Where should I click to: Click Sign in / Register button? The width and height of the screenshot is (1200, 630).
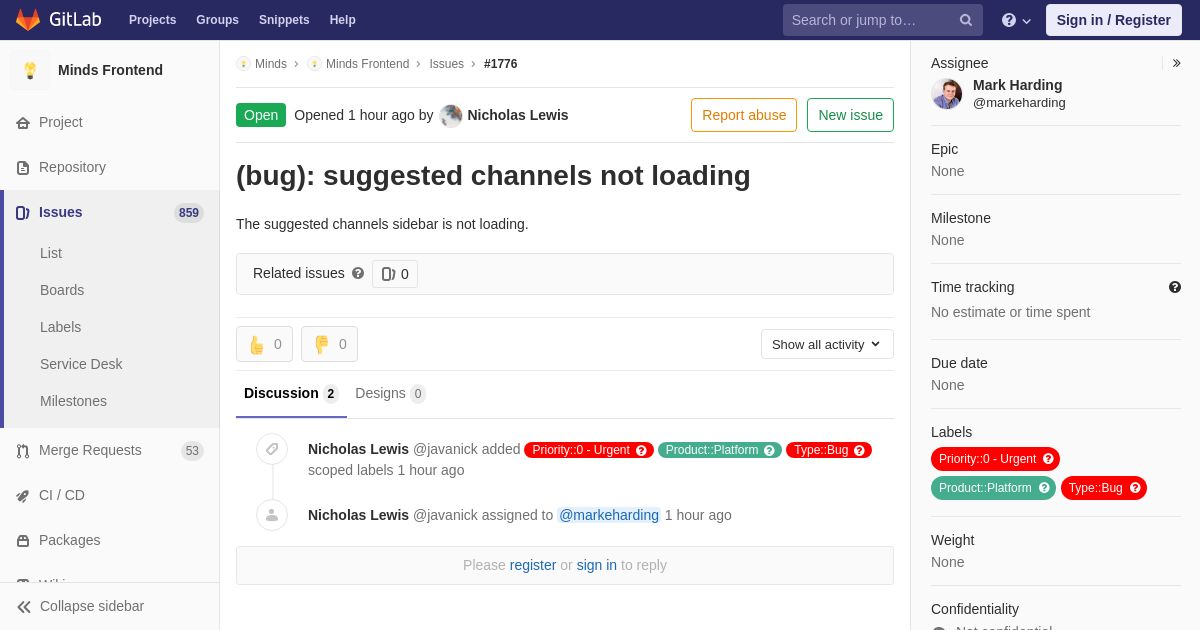[x=1114, y=20]
